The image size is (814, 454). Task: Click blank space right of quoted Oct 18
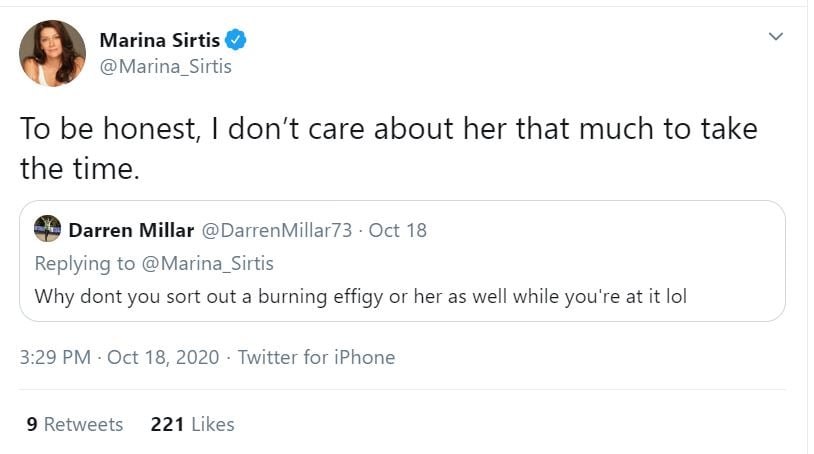click(600, 230)
